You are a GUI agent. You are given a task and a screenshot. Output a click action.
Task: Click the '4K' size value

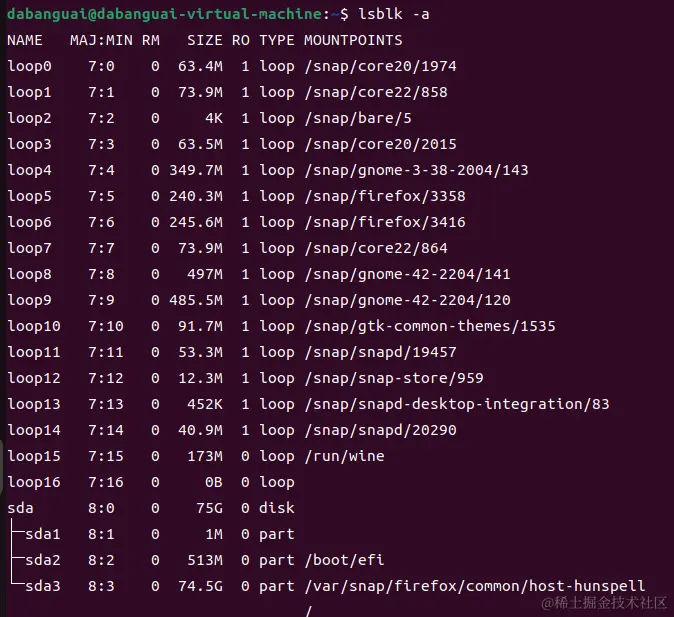214,118
